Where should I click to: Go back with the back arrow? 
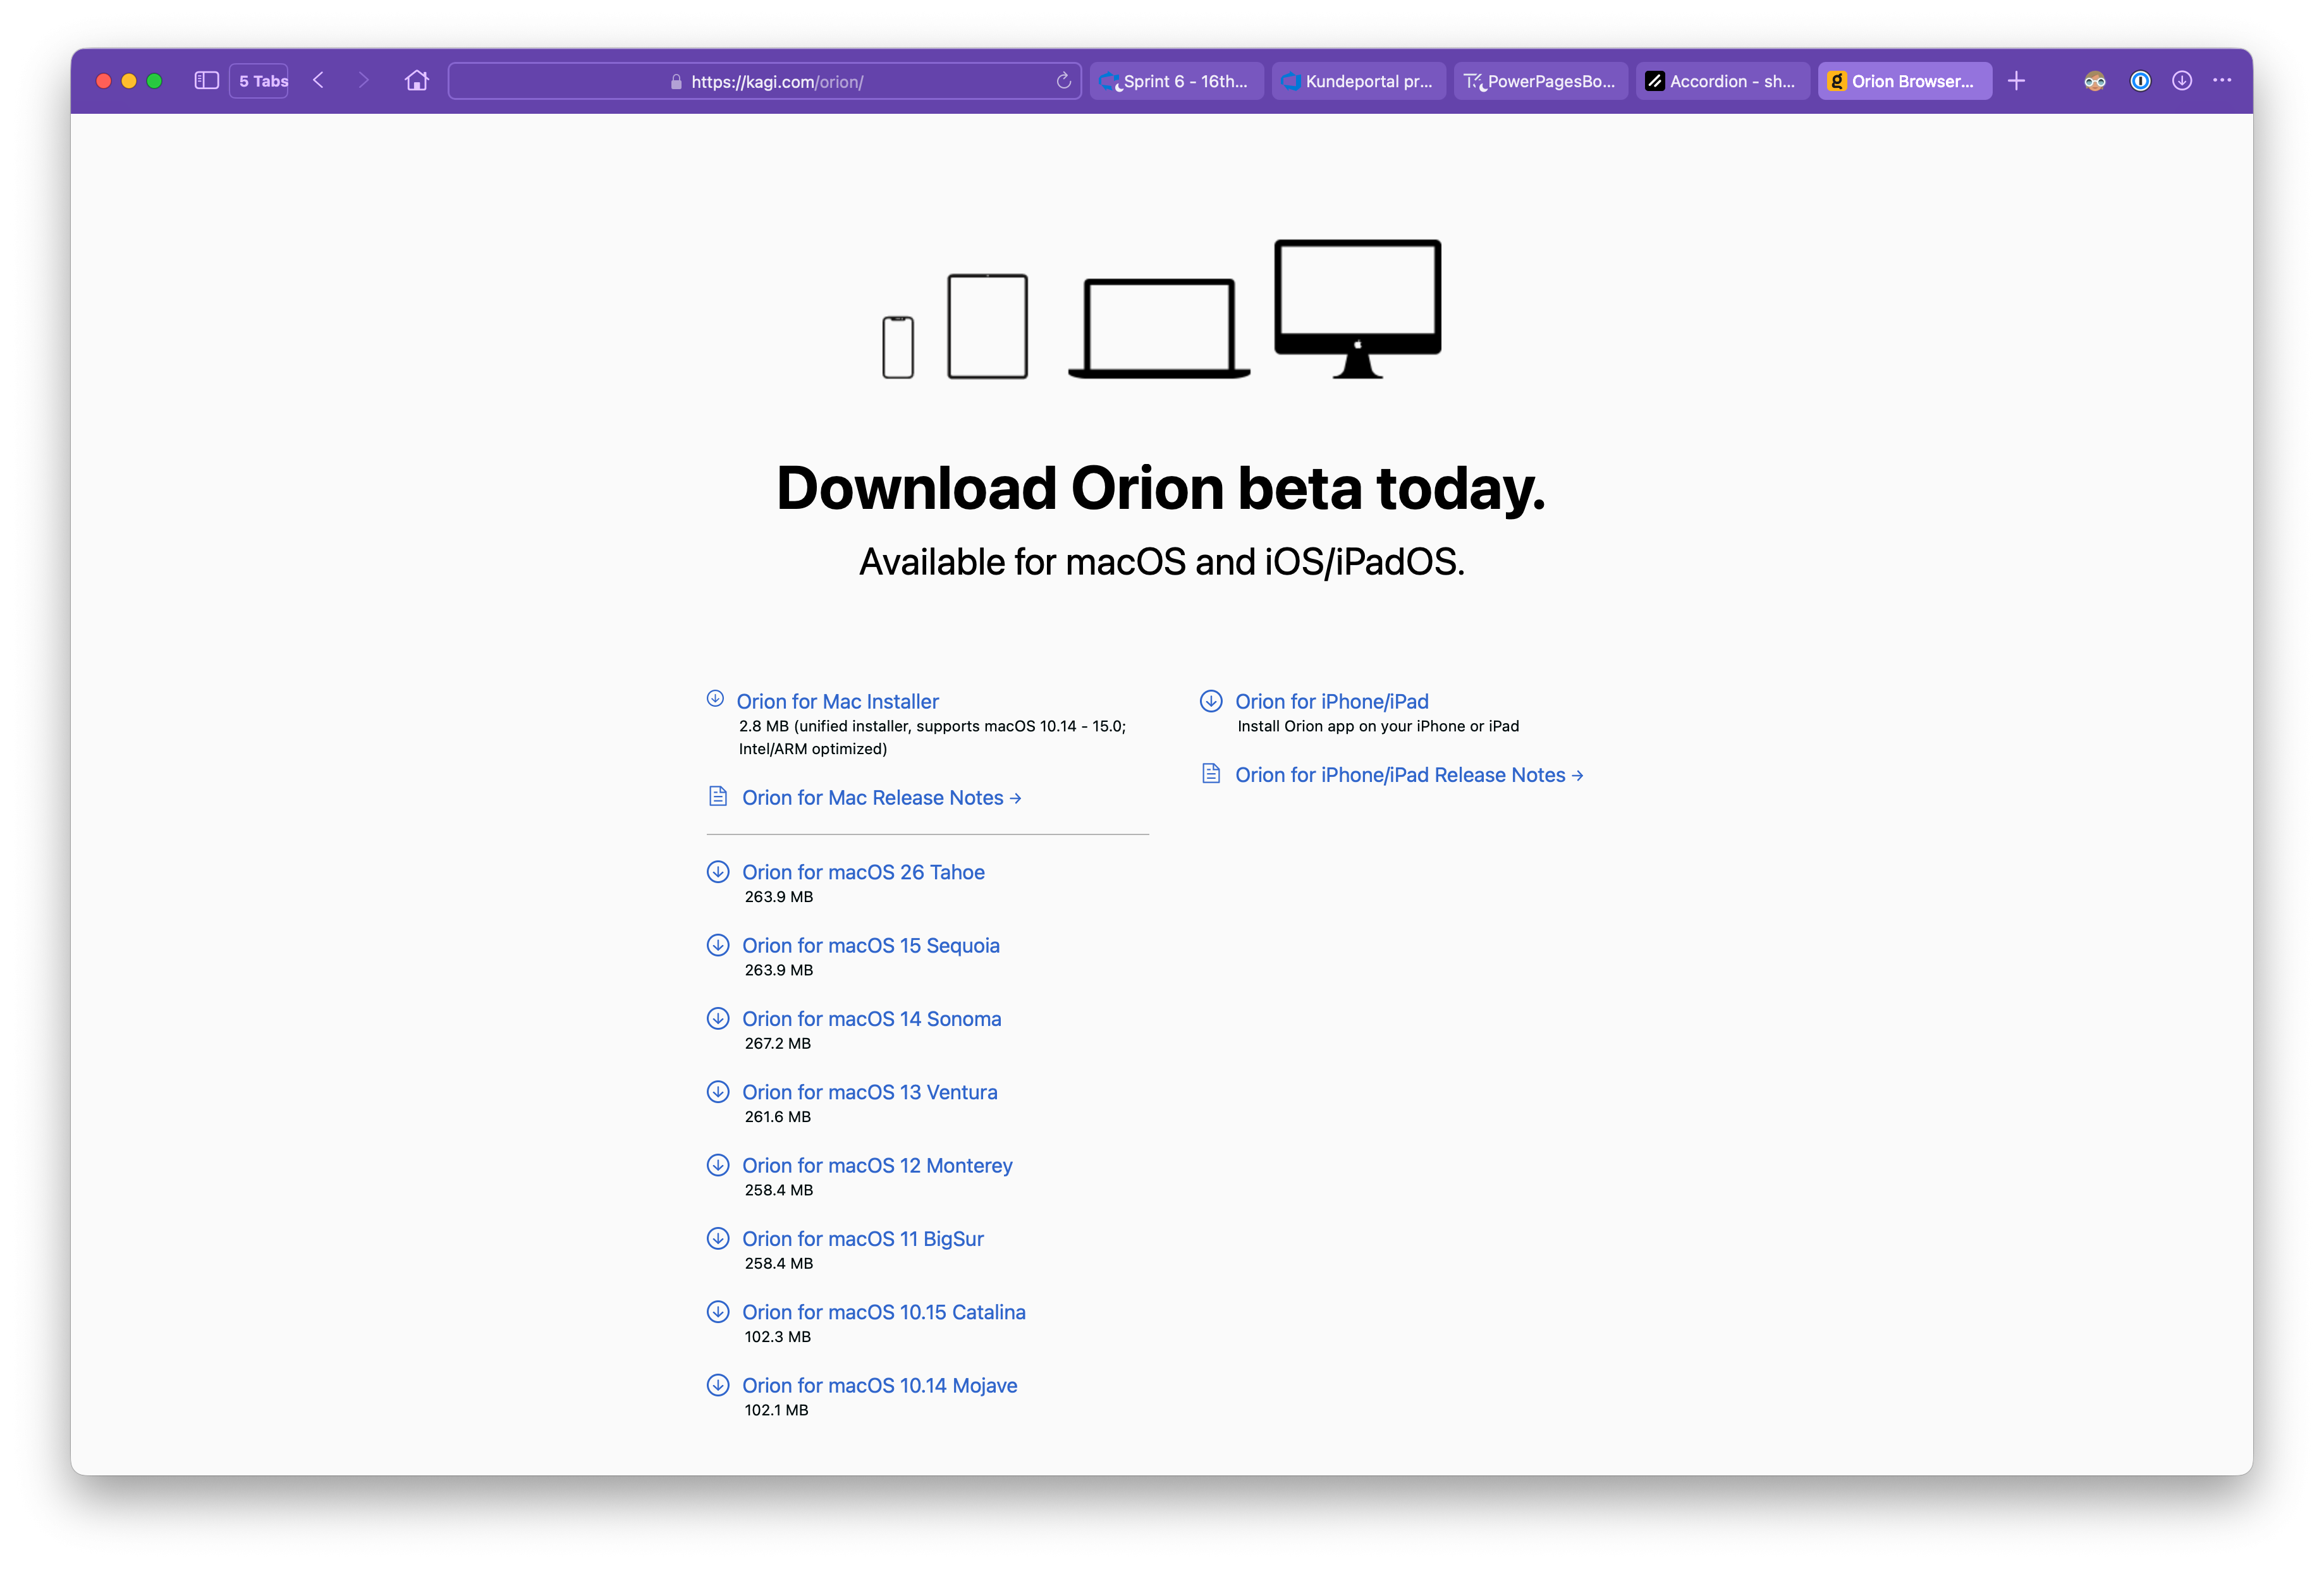[319, 81]
